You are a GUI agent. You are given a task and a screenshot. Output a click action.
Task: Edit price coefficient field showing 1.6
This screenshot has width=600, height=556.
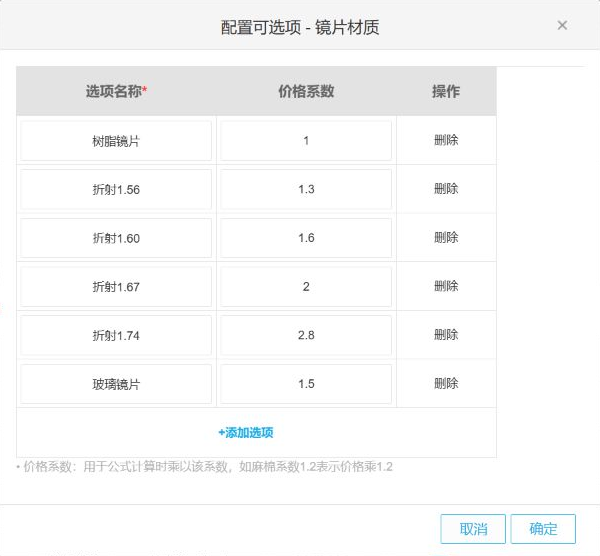coord(306,238)
